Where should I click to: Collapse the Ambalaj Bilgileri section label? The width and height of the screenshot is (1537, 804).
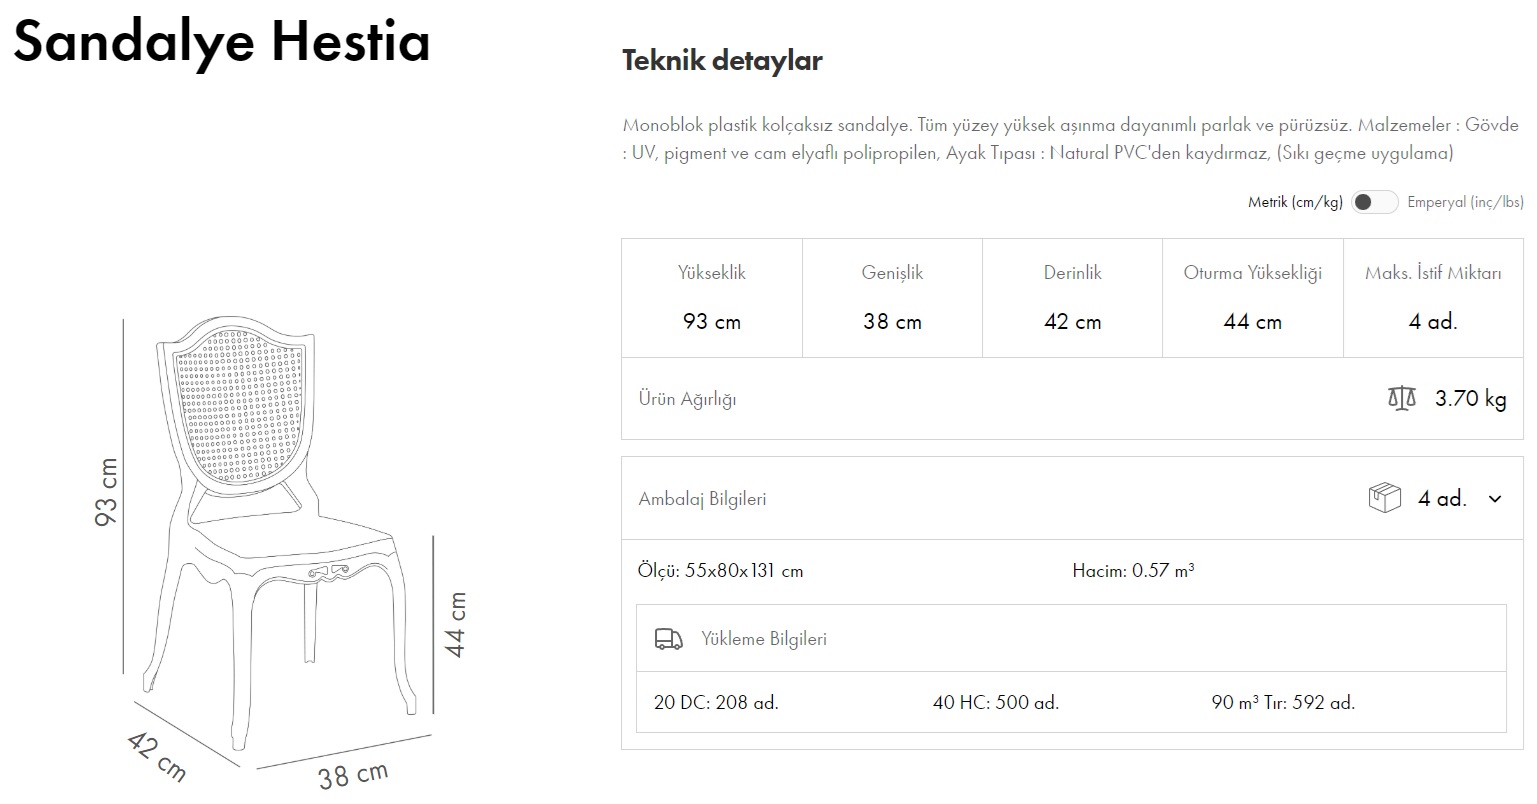(702, 499)
